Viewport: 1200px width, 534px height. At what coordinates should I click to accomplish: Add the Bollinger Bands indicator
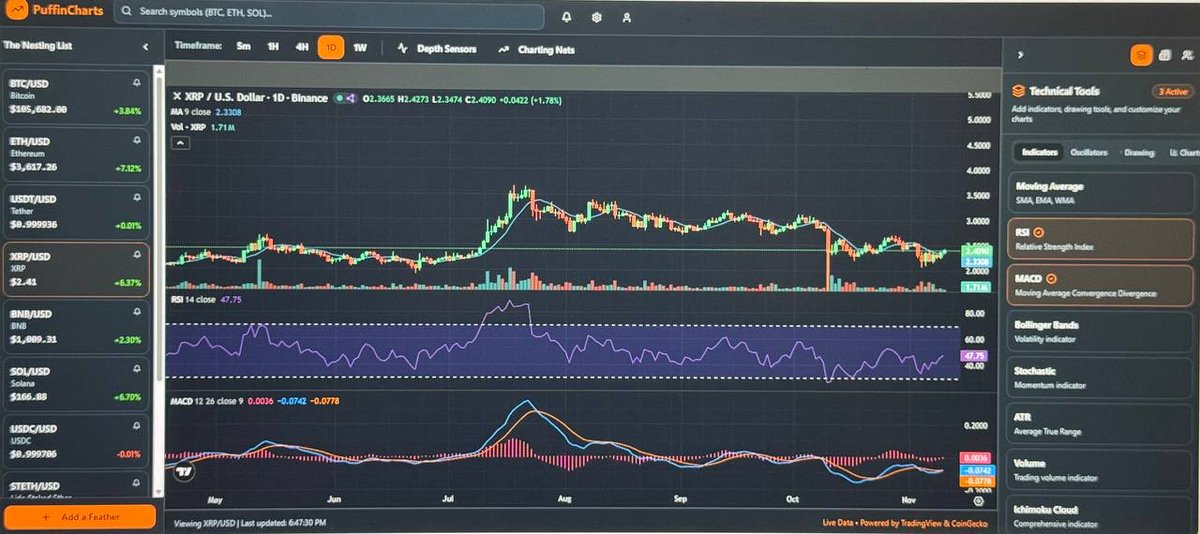1100,331
